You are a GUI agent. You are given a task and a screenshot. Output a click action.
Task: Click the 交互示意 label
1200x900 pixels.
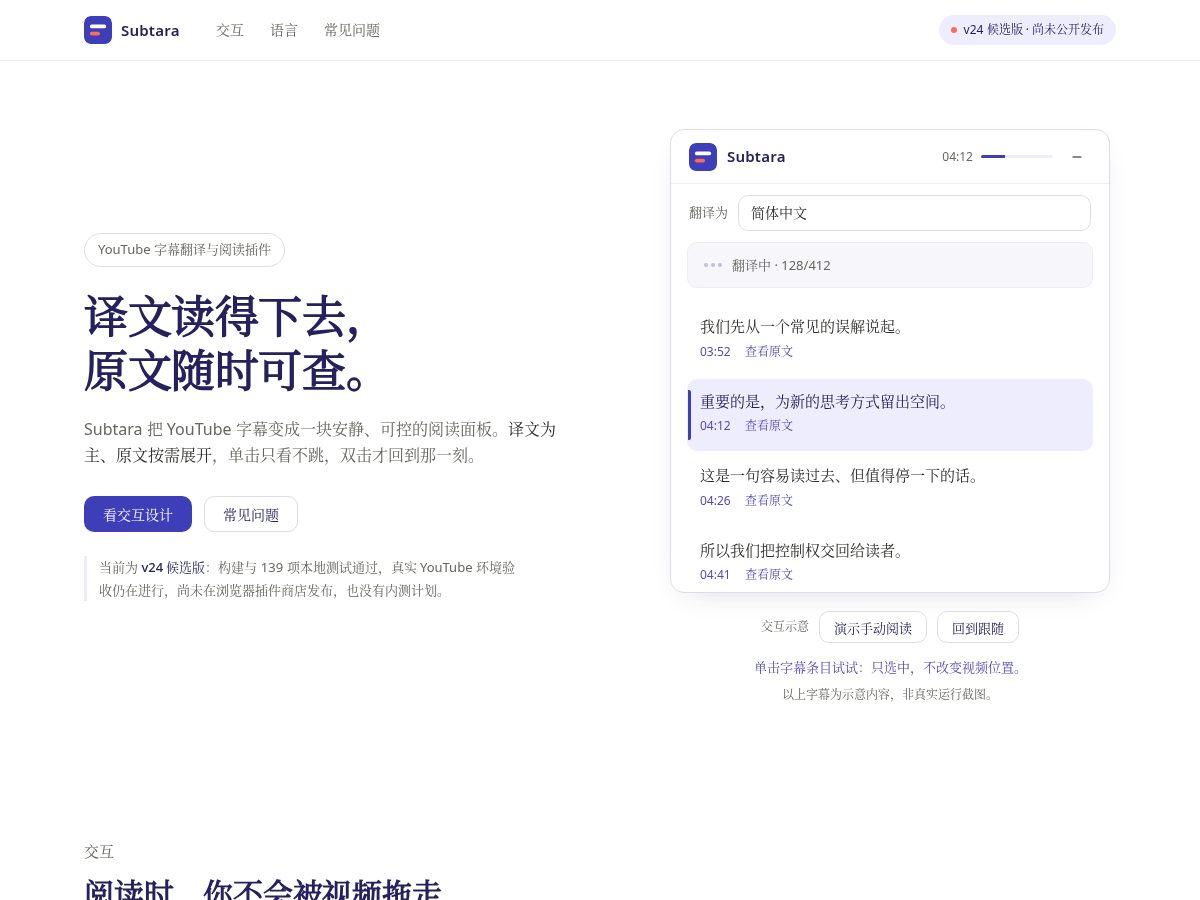(x=785, y=626)
